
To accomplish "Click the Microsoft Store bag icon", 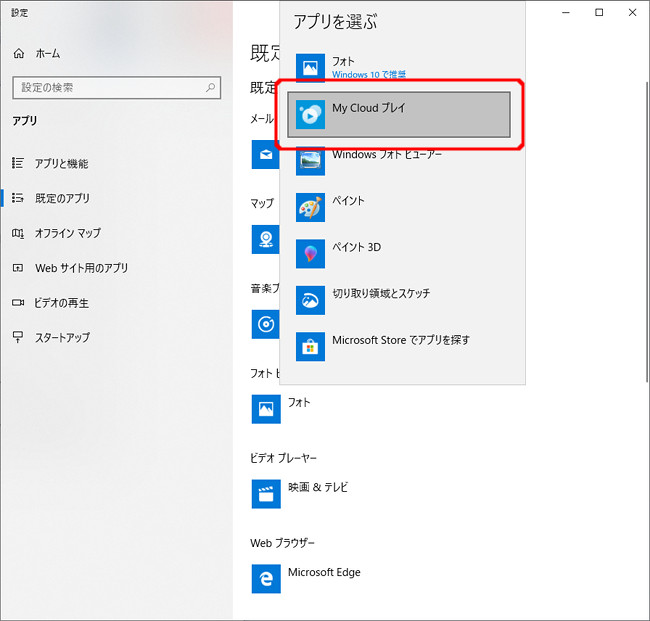I will click(x=311, y=346).
